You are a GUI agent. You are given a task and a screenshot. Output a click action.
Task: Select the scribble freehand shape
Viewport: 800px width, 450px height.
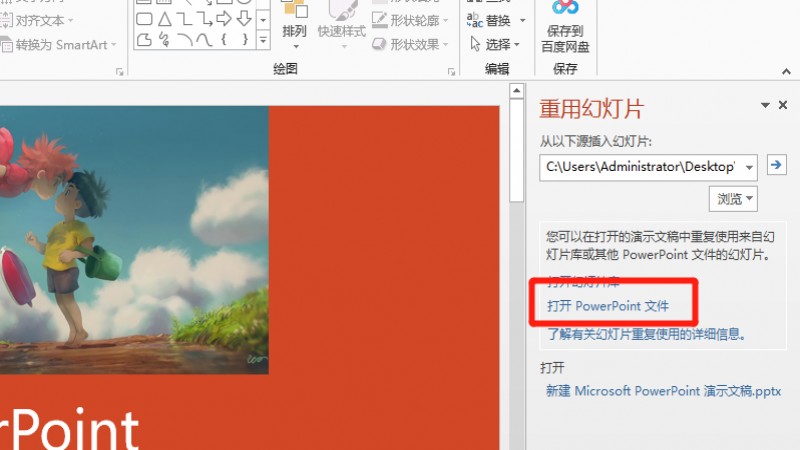click(164, 40)
